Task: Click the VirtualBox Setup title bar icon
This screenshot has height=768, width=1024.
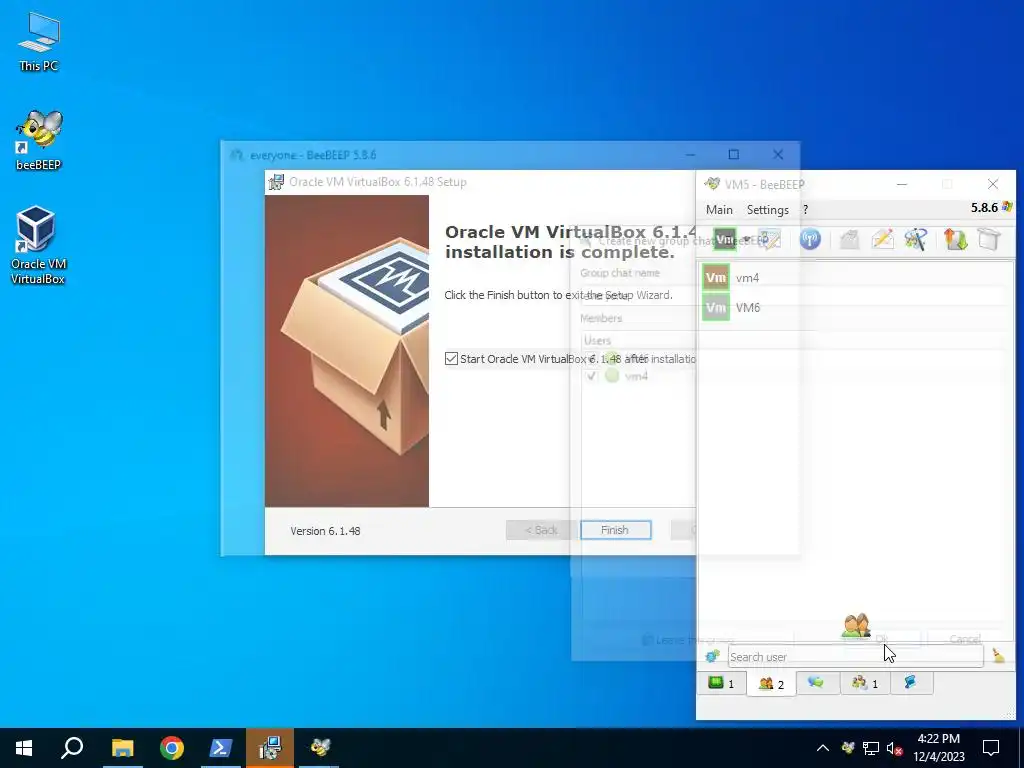Action: click(276, 182)
